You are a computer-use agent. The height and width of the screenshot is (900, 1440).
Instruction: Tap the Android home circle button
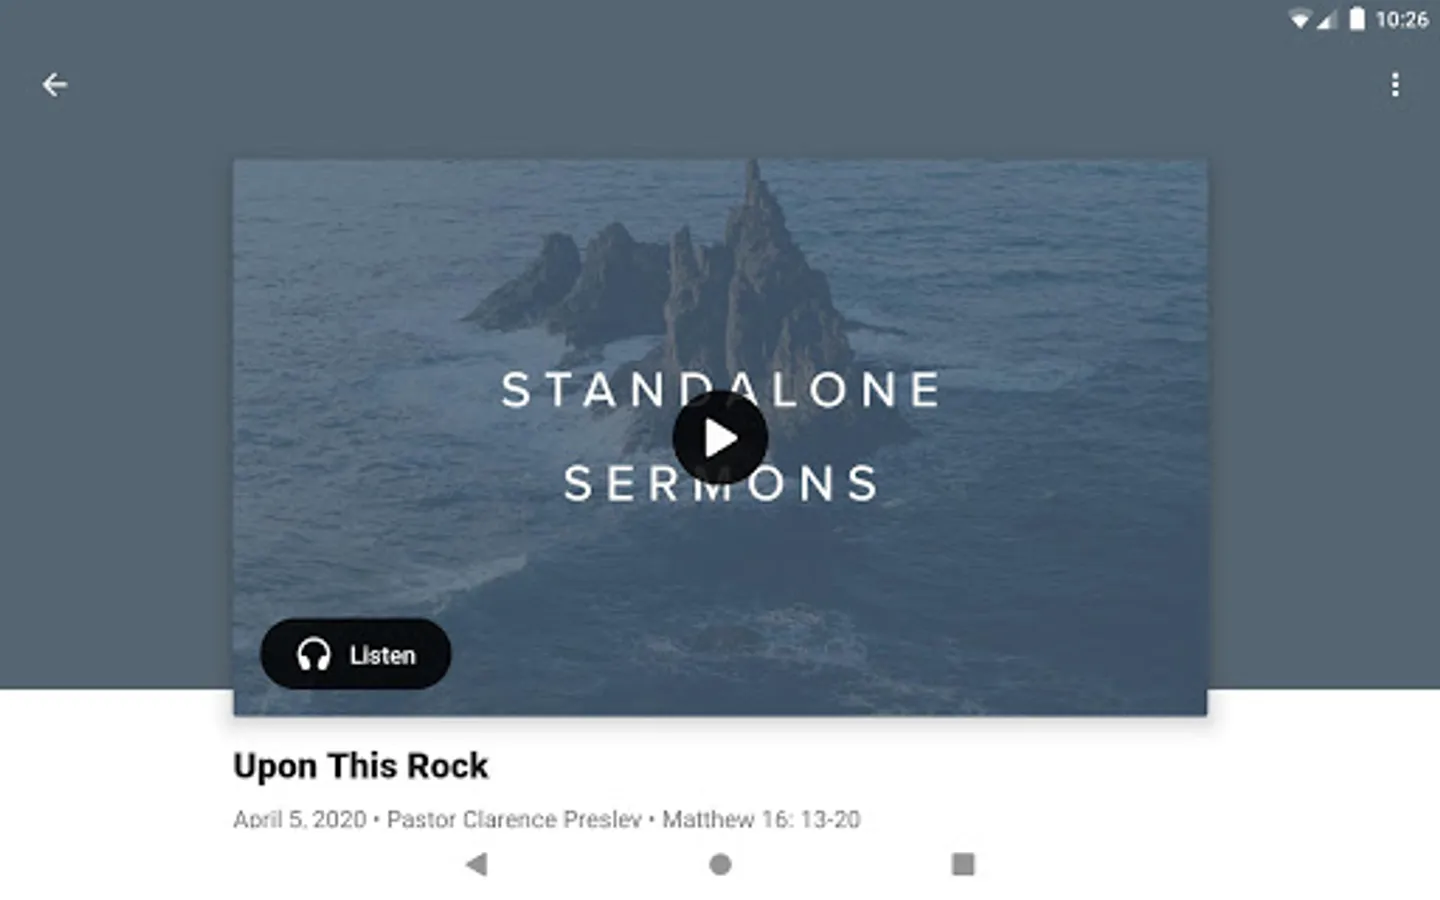tap(720, 864)
